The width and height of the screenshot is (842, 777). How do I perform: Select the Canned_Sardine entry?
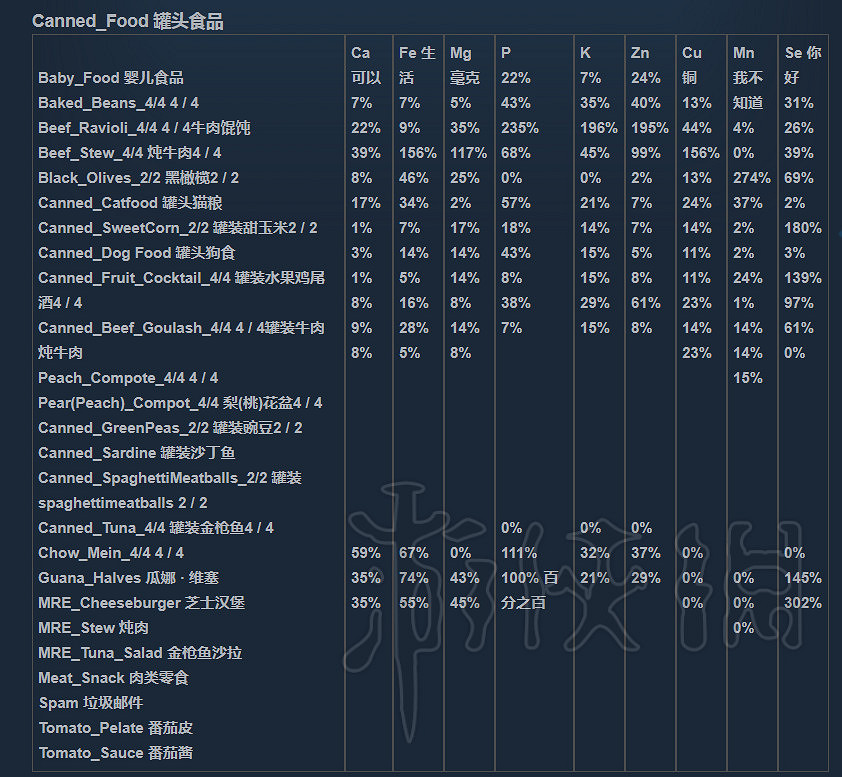(137, 453)
